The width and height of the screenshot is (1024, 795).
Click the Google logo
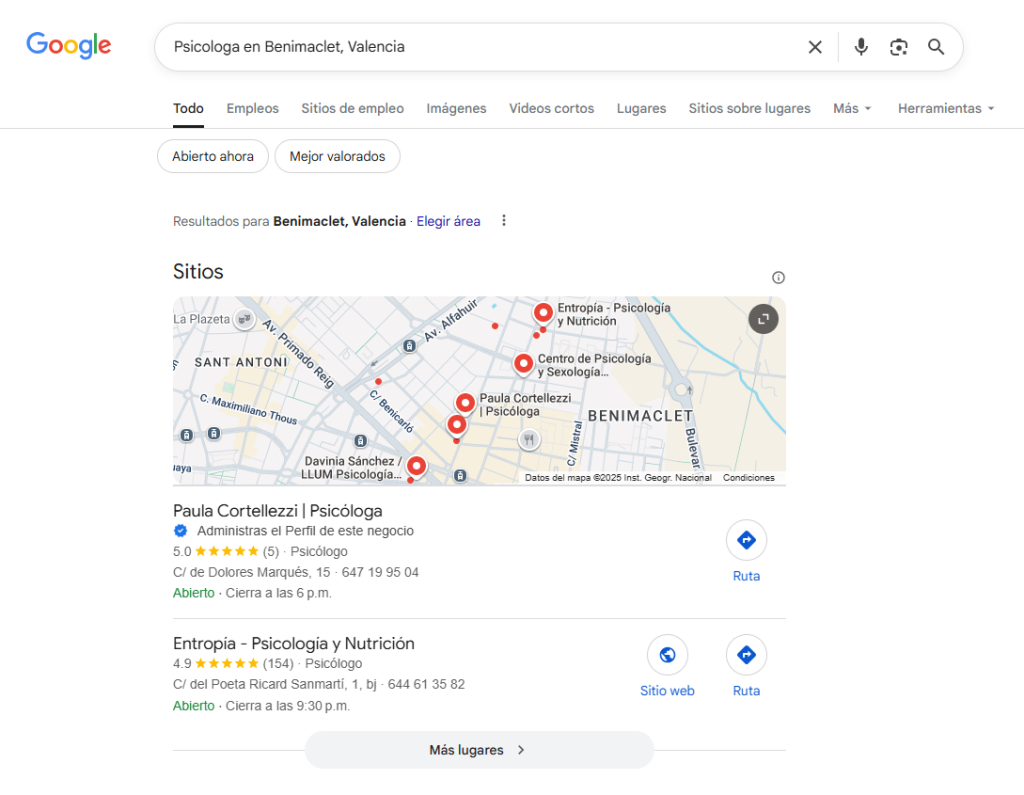coord(68,46)
